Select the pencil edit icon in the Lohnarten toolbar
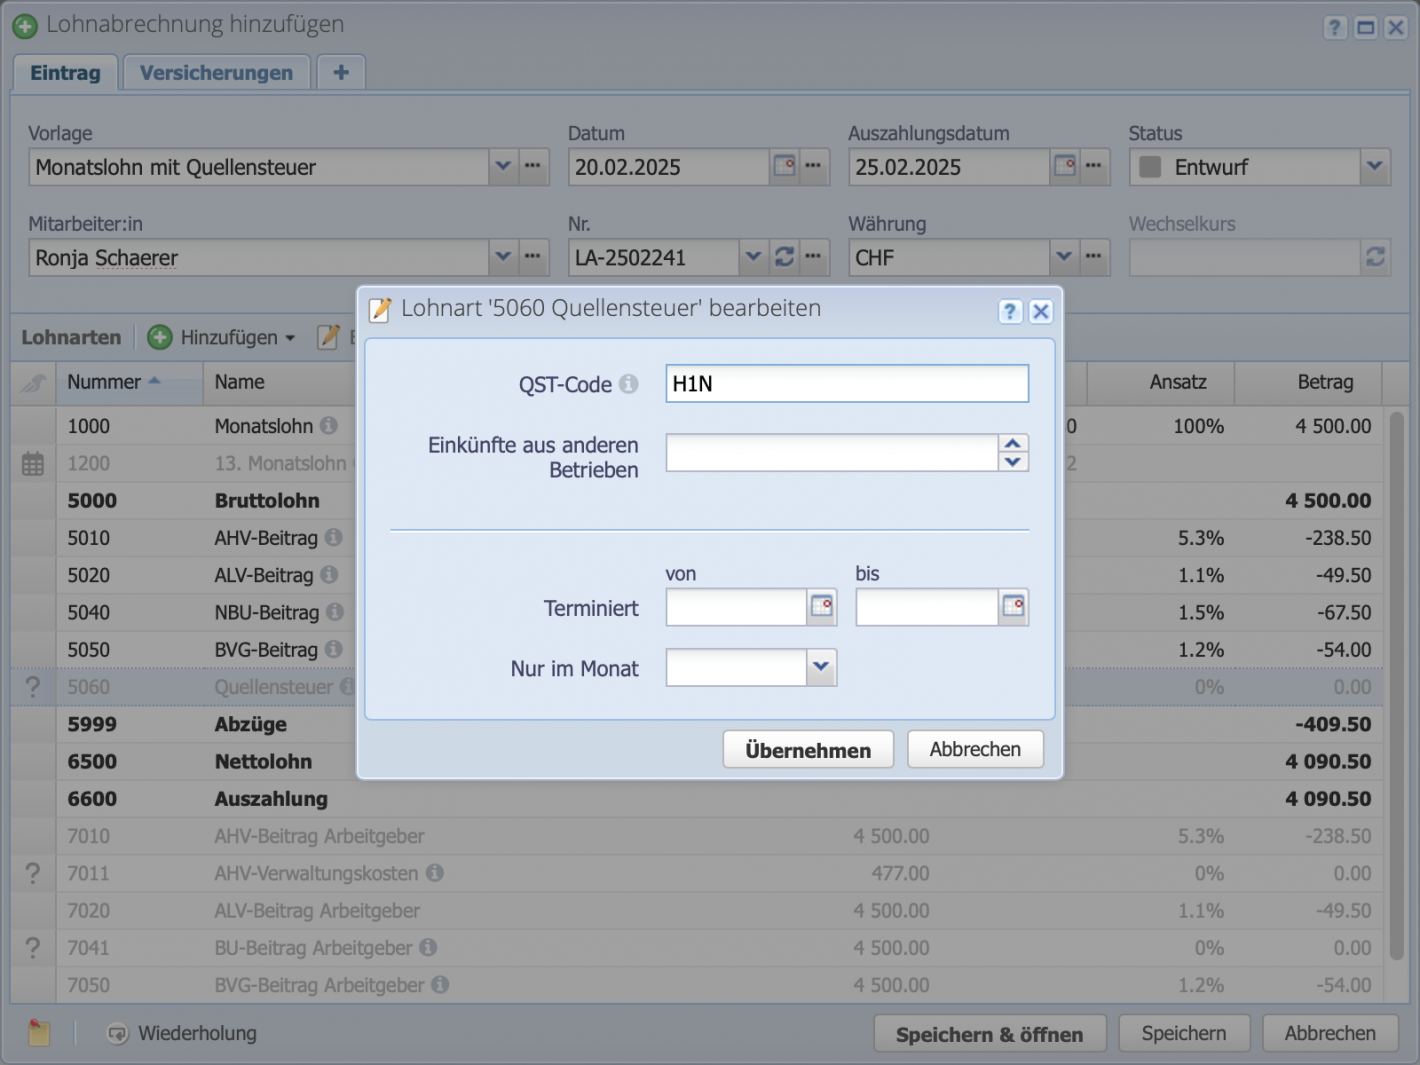This screenshot has width=1420, height=1065. 330,337
